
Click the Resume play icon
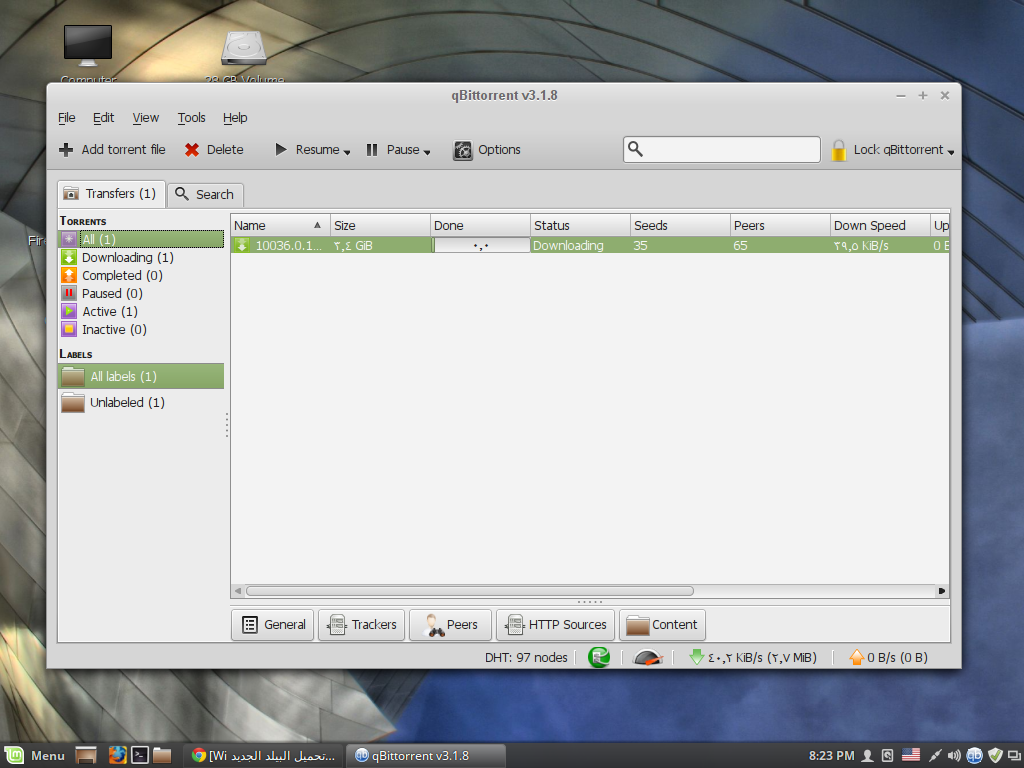[x=281, y=150]
